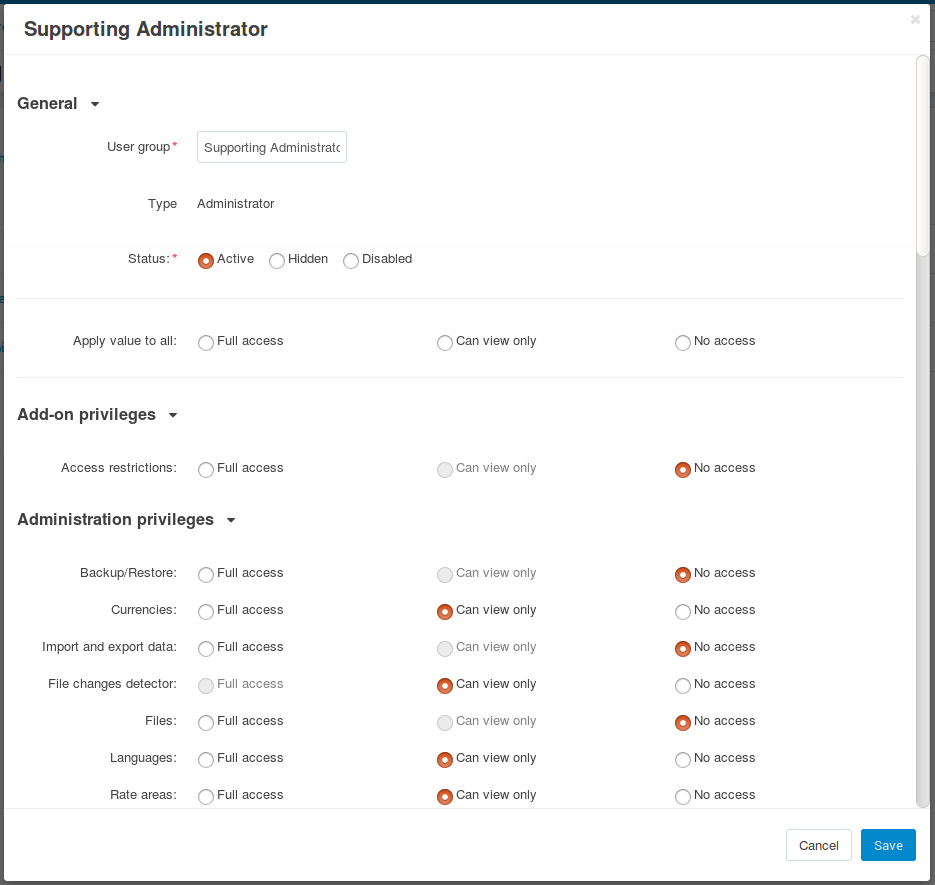Close the Supporting Administrator dialog
Screen dimensions: 935x885
pos(915,20)
